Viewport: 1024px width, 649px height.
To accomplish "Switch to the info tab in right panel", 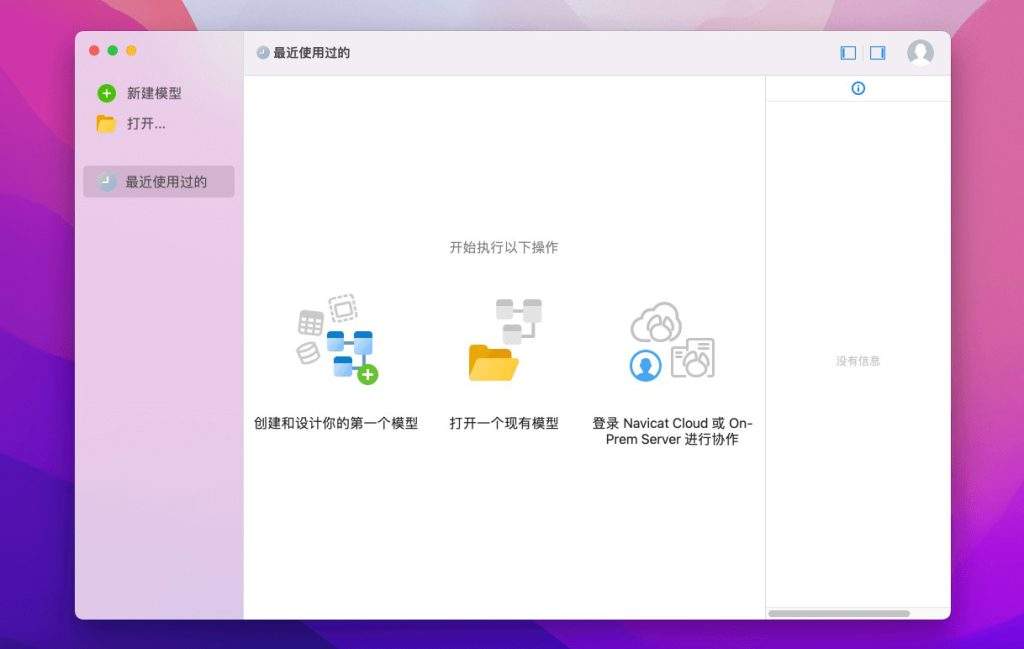I will (858, 88).
